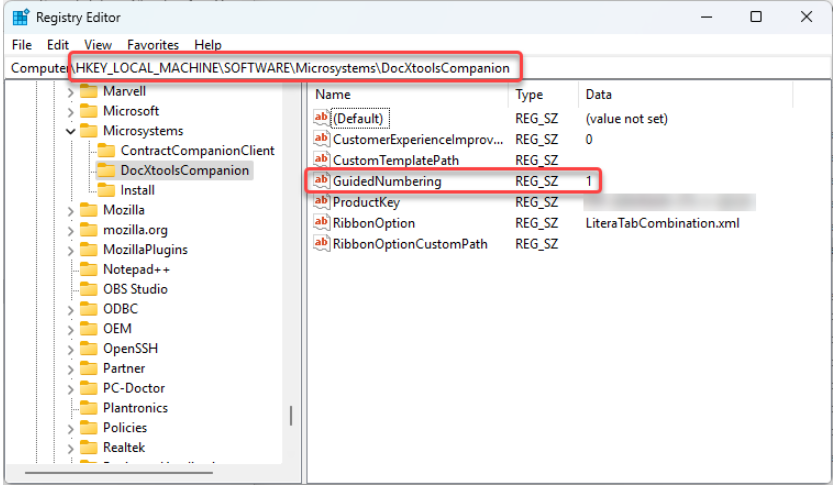
Task: Click the RibbonOption string value icon
Action: [x=321, y=222]
